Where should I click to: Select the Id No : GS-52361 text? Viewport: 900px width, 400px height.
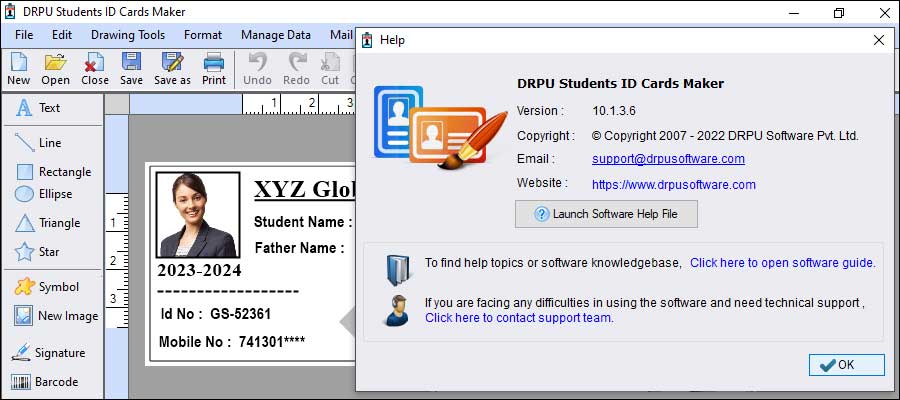point(215,314)
